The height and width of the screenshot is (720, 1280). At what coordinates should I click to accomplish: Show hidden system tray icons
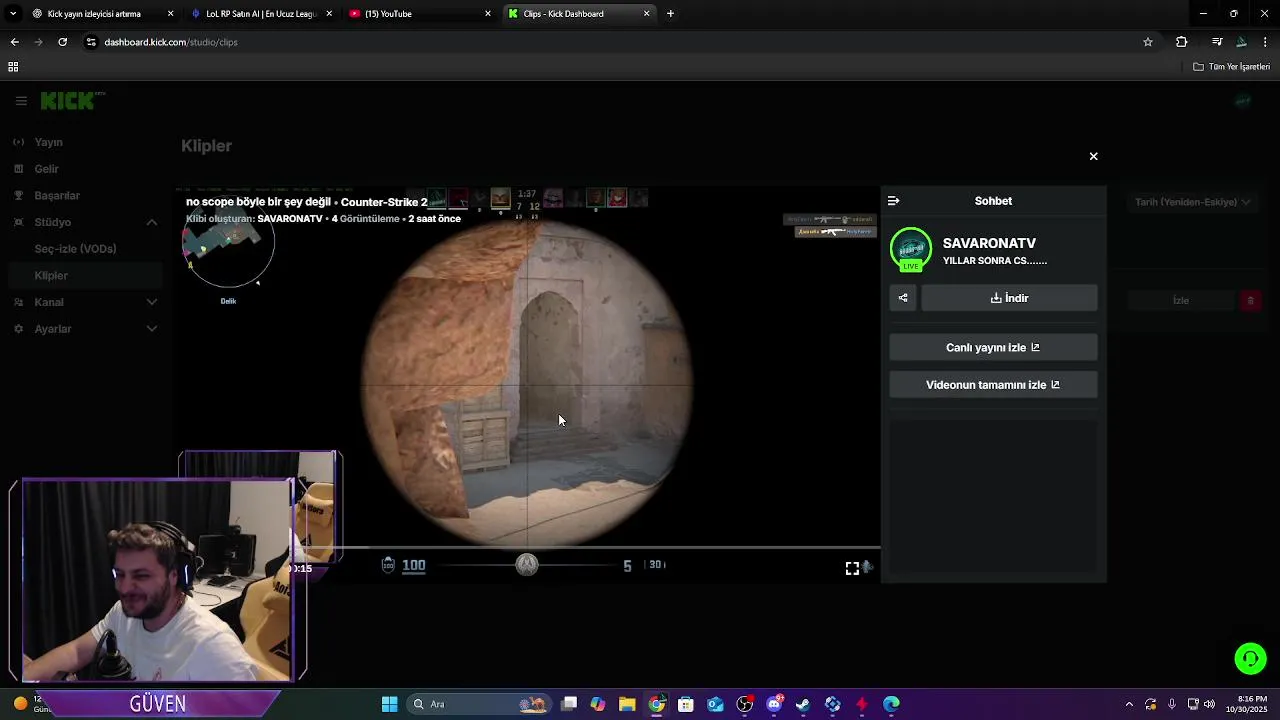[1129, 704]
